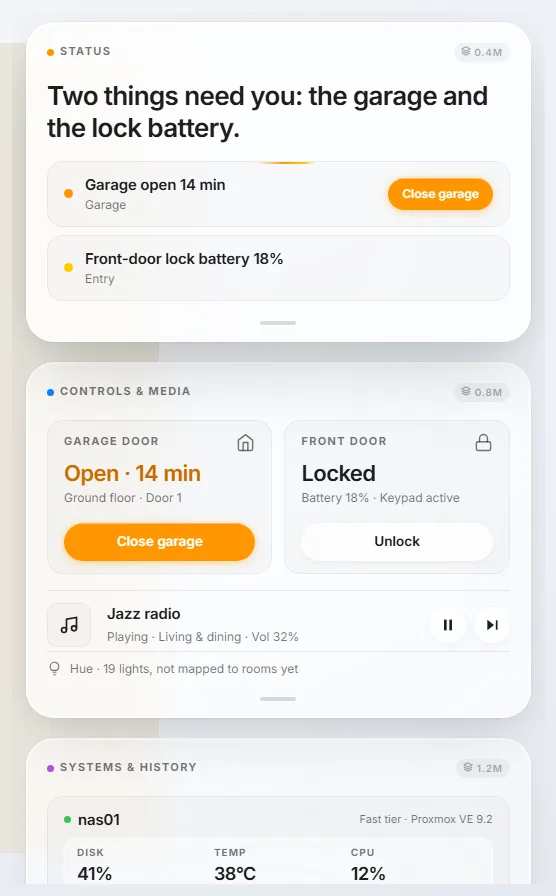Click the padlock icon in Front Door tile

point(483,443)
